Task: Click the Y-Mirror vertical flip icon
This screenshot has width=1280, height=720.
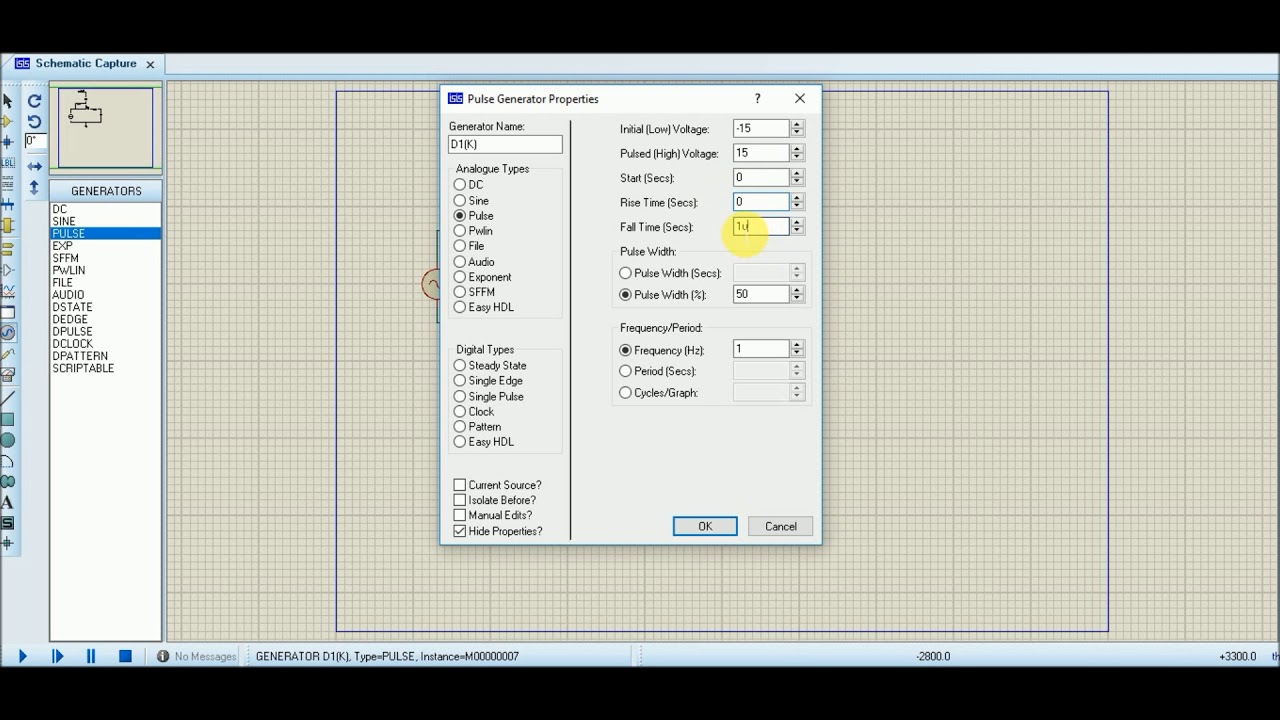Action: [x=34, y=187]
